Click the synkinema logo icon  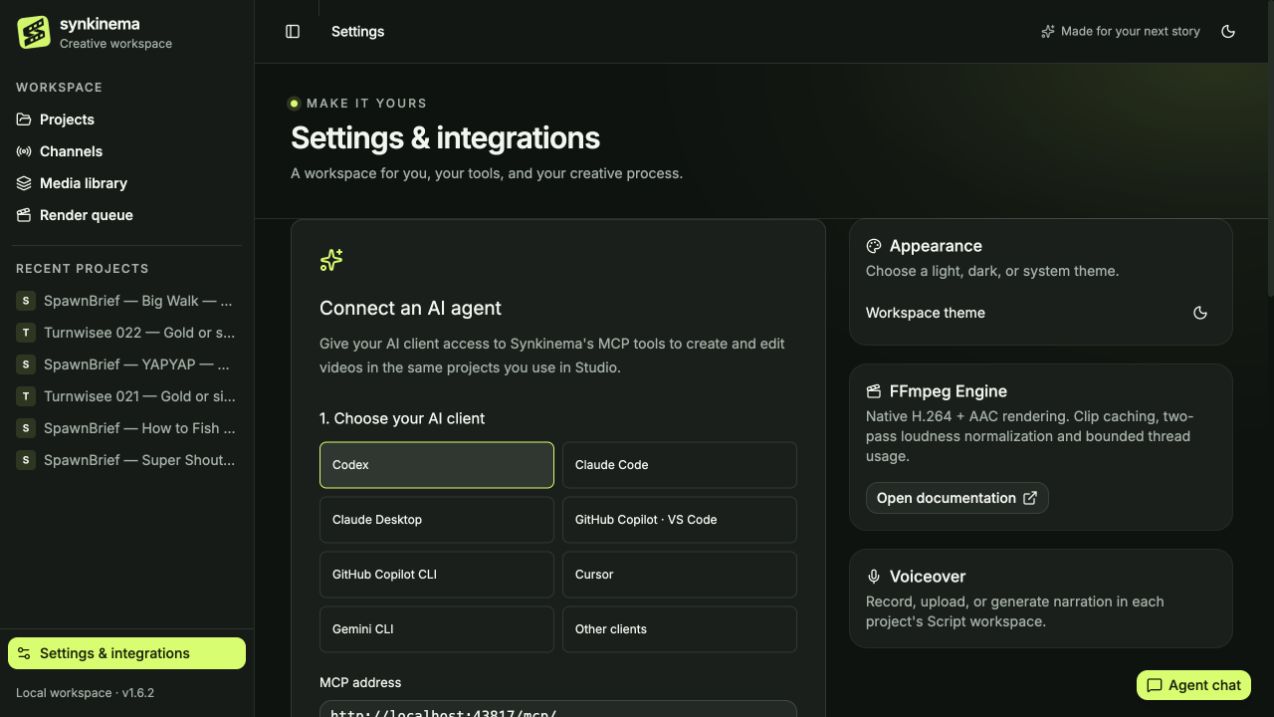[34, 32]
